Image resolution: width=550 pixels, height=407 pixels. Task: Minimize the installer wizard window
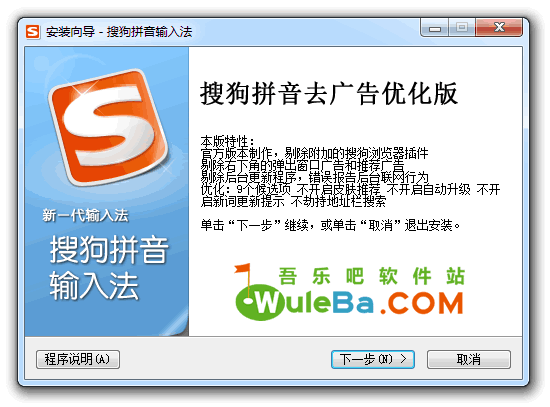tap(435, 28)
